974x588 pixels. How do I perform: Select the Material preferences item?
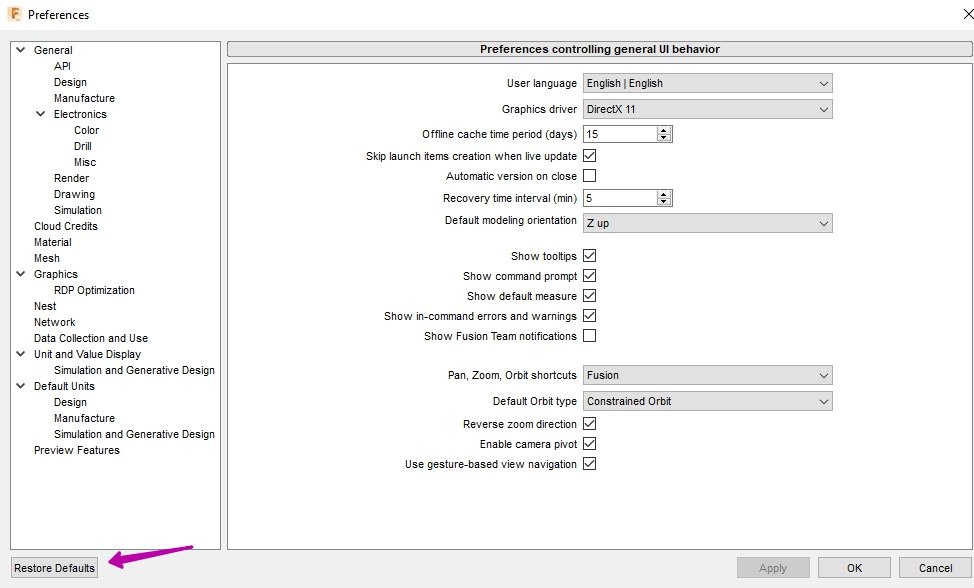point(53,242)
